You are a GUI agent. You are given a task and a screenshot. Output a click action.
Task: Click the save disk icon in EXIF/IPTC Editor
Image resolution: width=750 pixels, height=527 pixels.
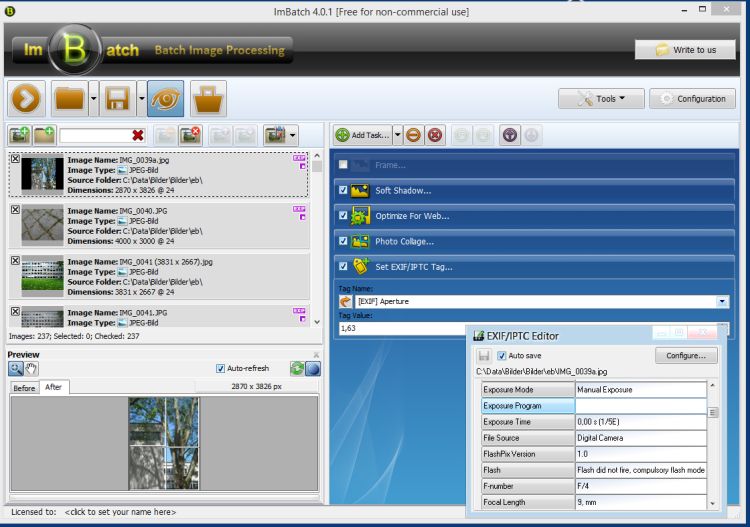click(484, 355)
